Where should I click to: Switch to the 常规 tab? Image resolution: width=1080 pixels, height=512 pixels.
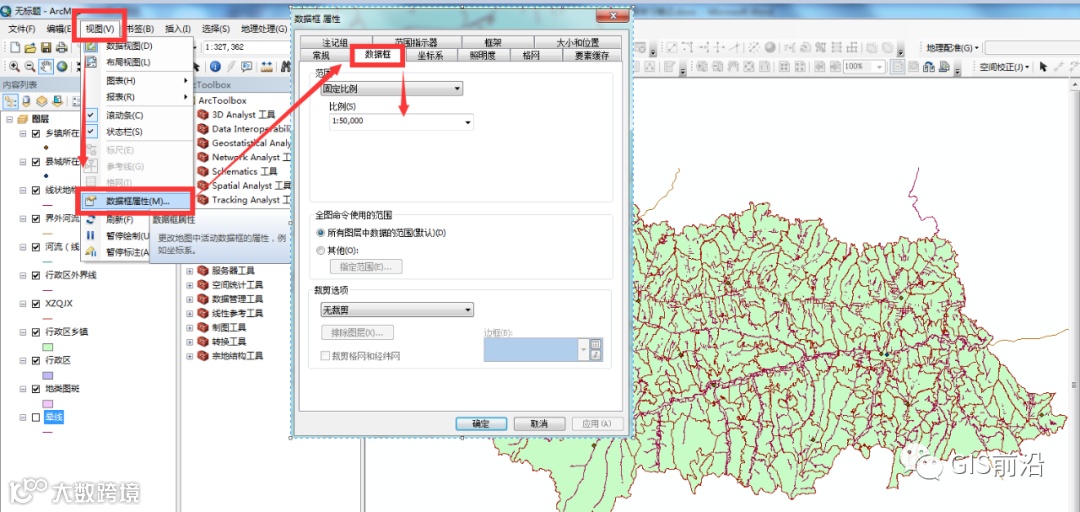click(321, 56)
